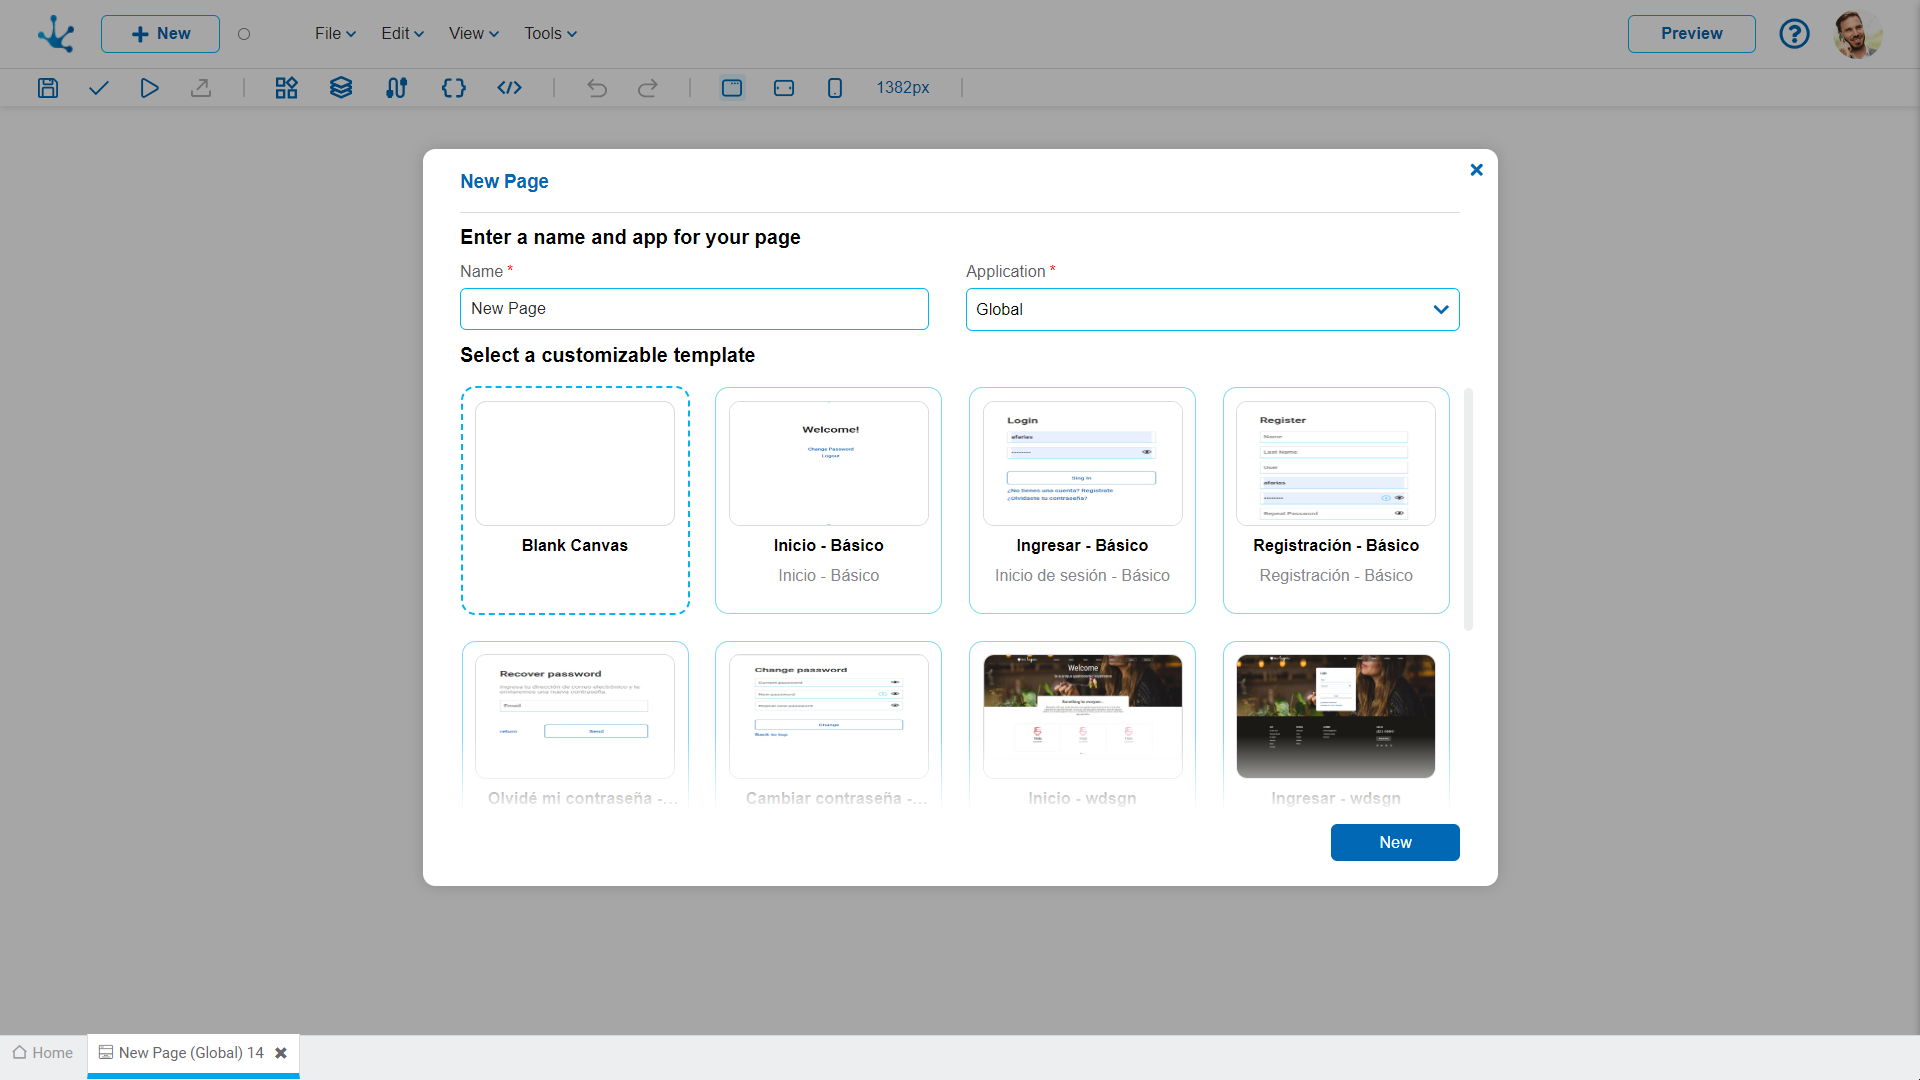Select the Olvidé mi contraseña template

point(575,726)
